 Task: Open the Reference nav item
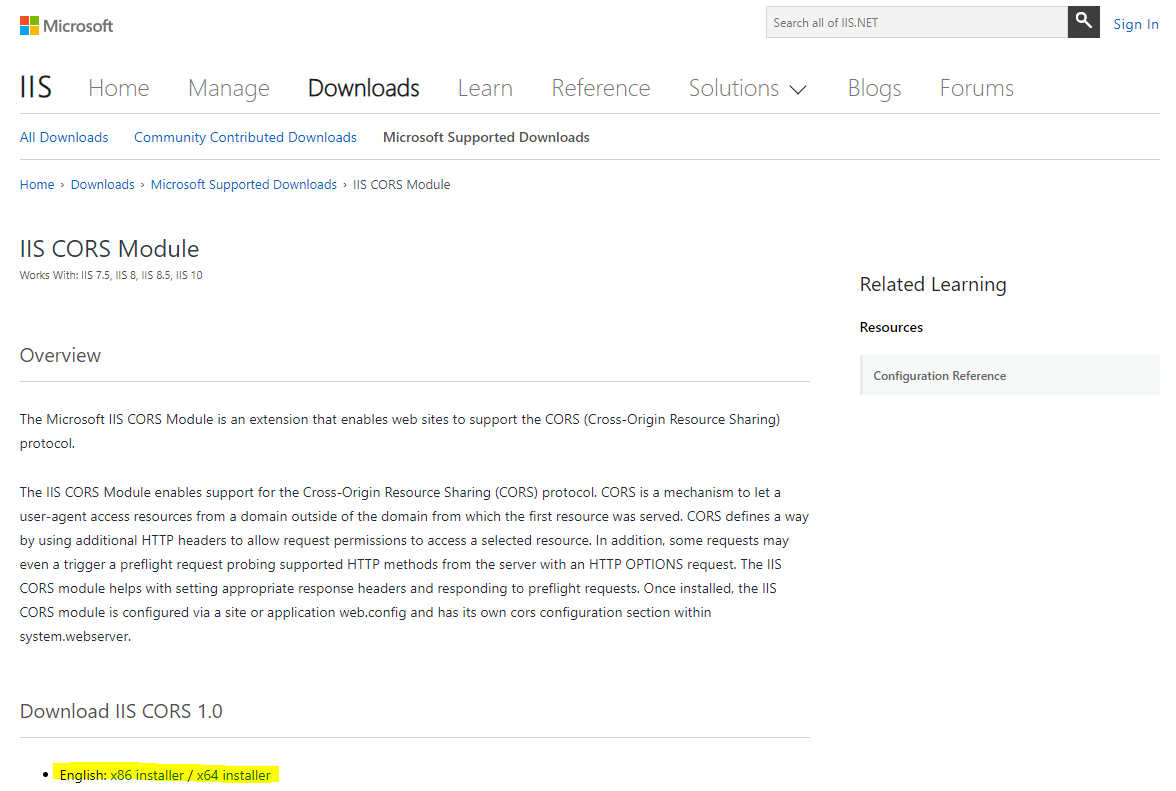pyautogui.click(x=601, y=88)
